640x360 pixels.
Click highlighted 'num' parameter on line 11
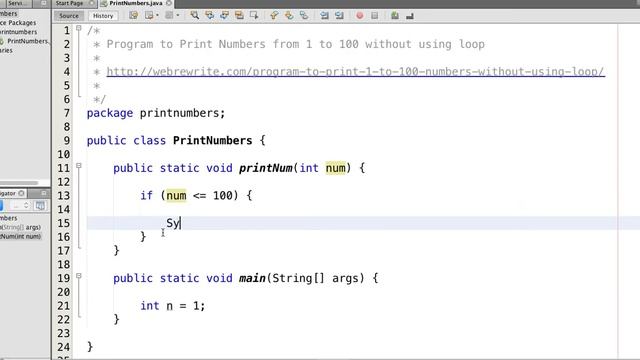tap(335, 168)
